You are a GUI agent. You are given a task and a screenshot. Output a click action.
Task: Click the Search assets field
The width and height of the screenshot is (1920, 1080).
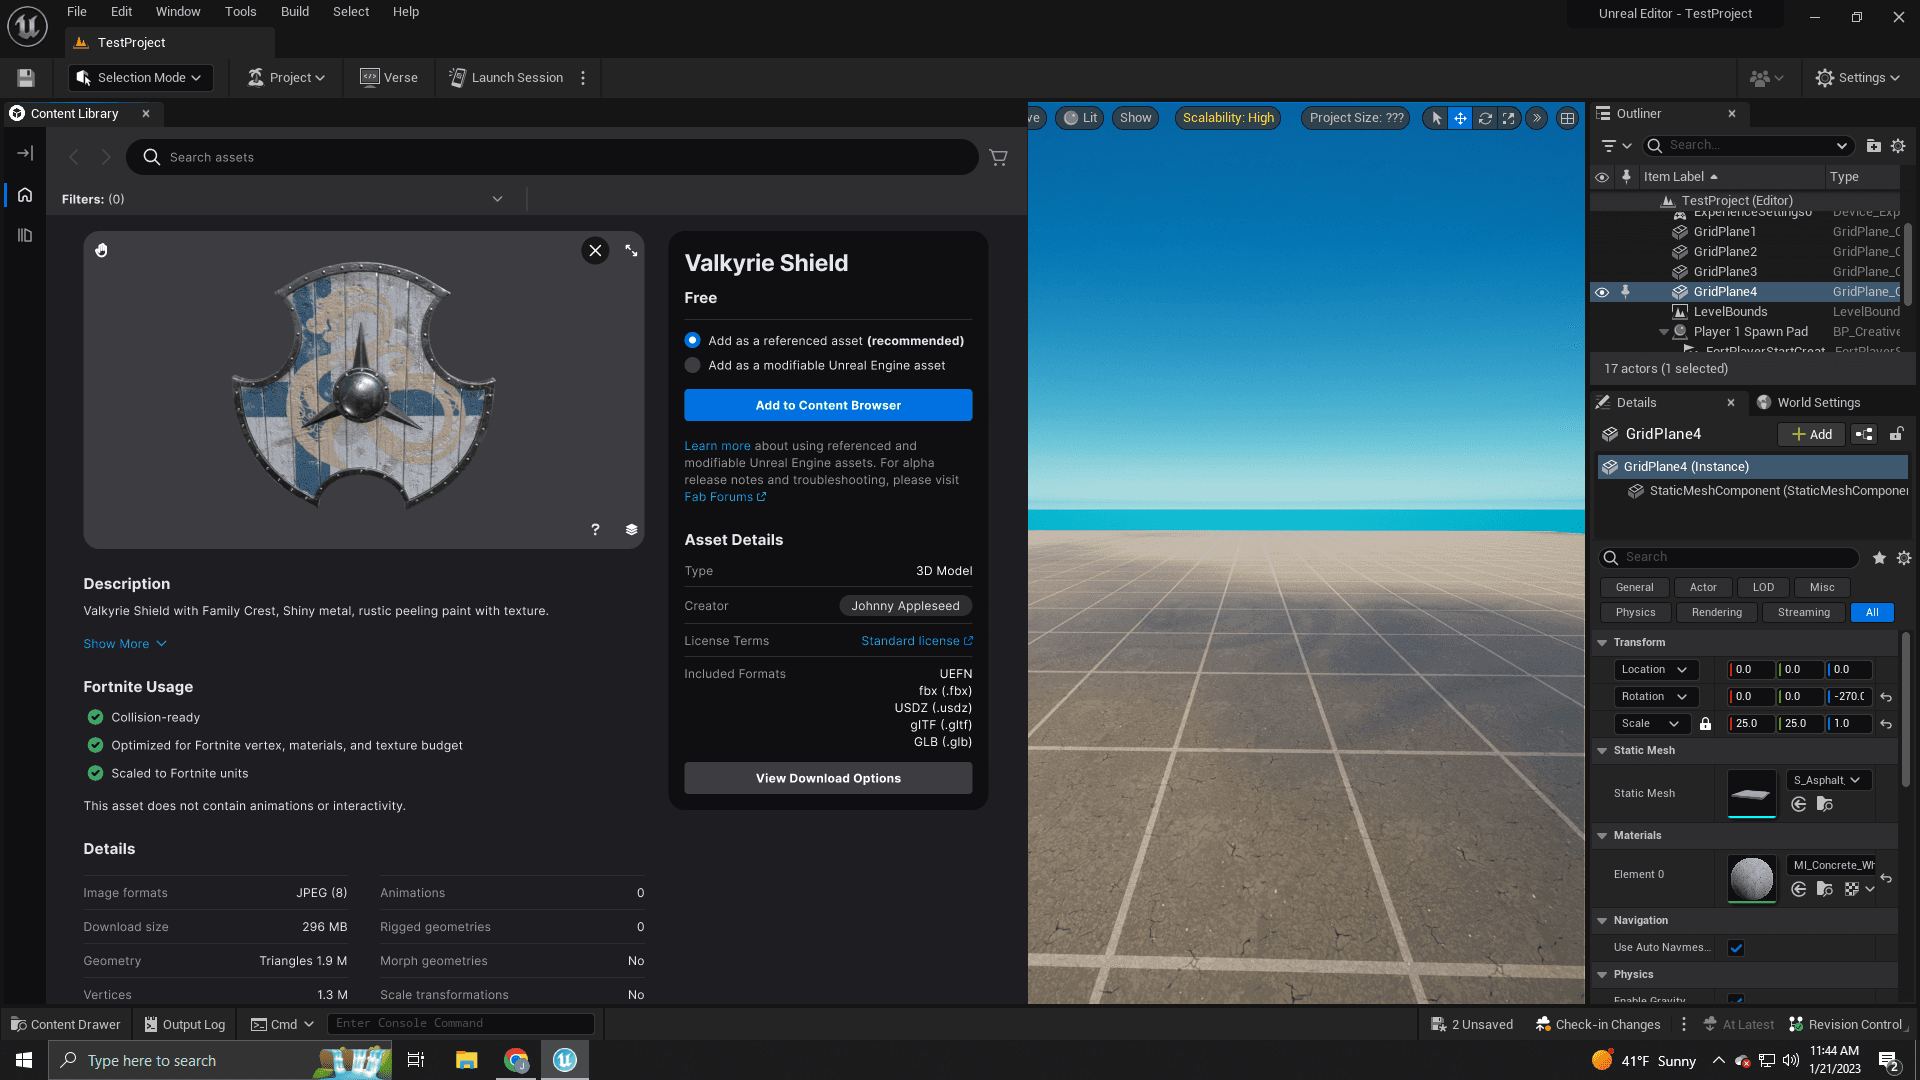tap(552, 157)
